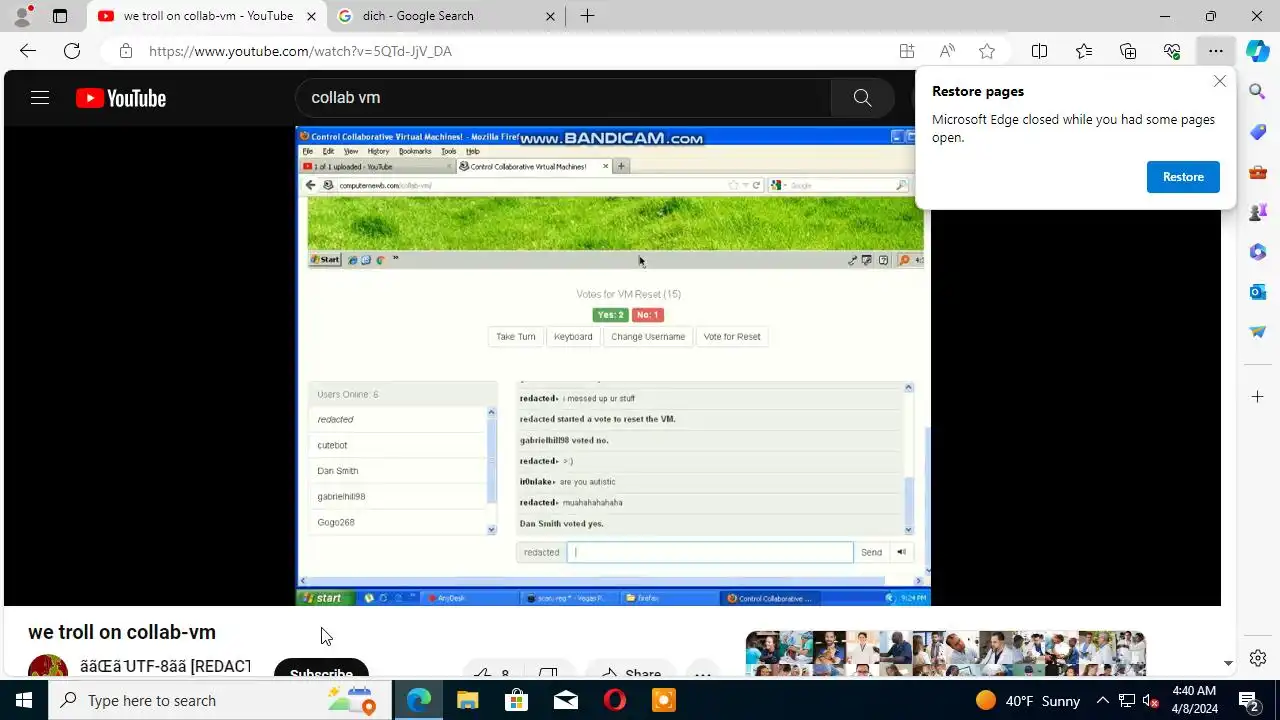The width and height of the screenshot is (1280, 720).
Task: Open Microsoft Store from the taskbar
Action: [516, 700]
